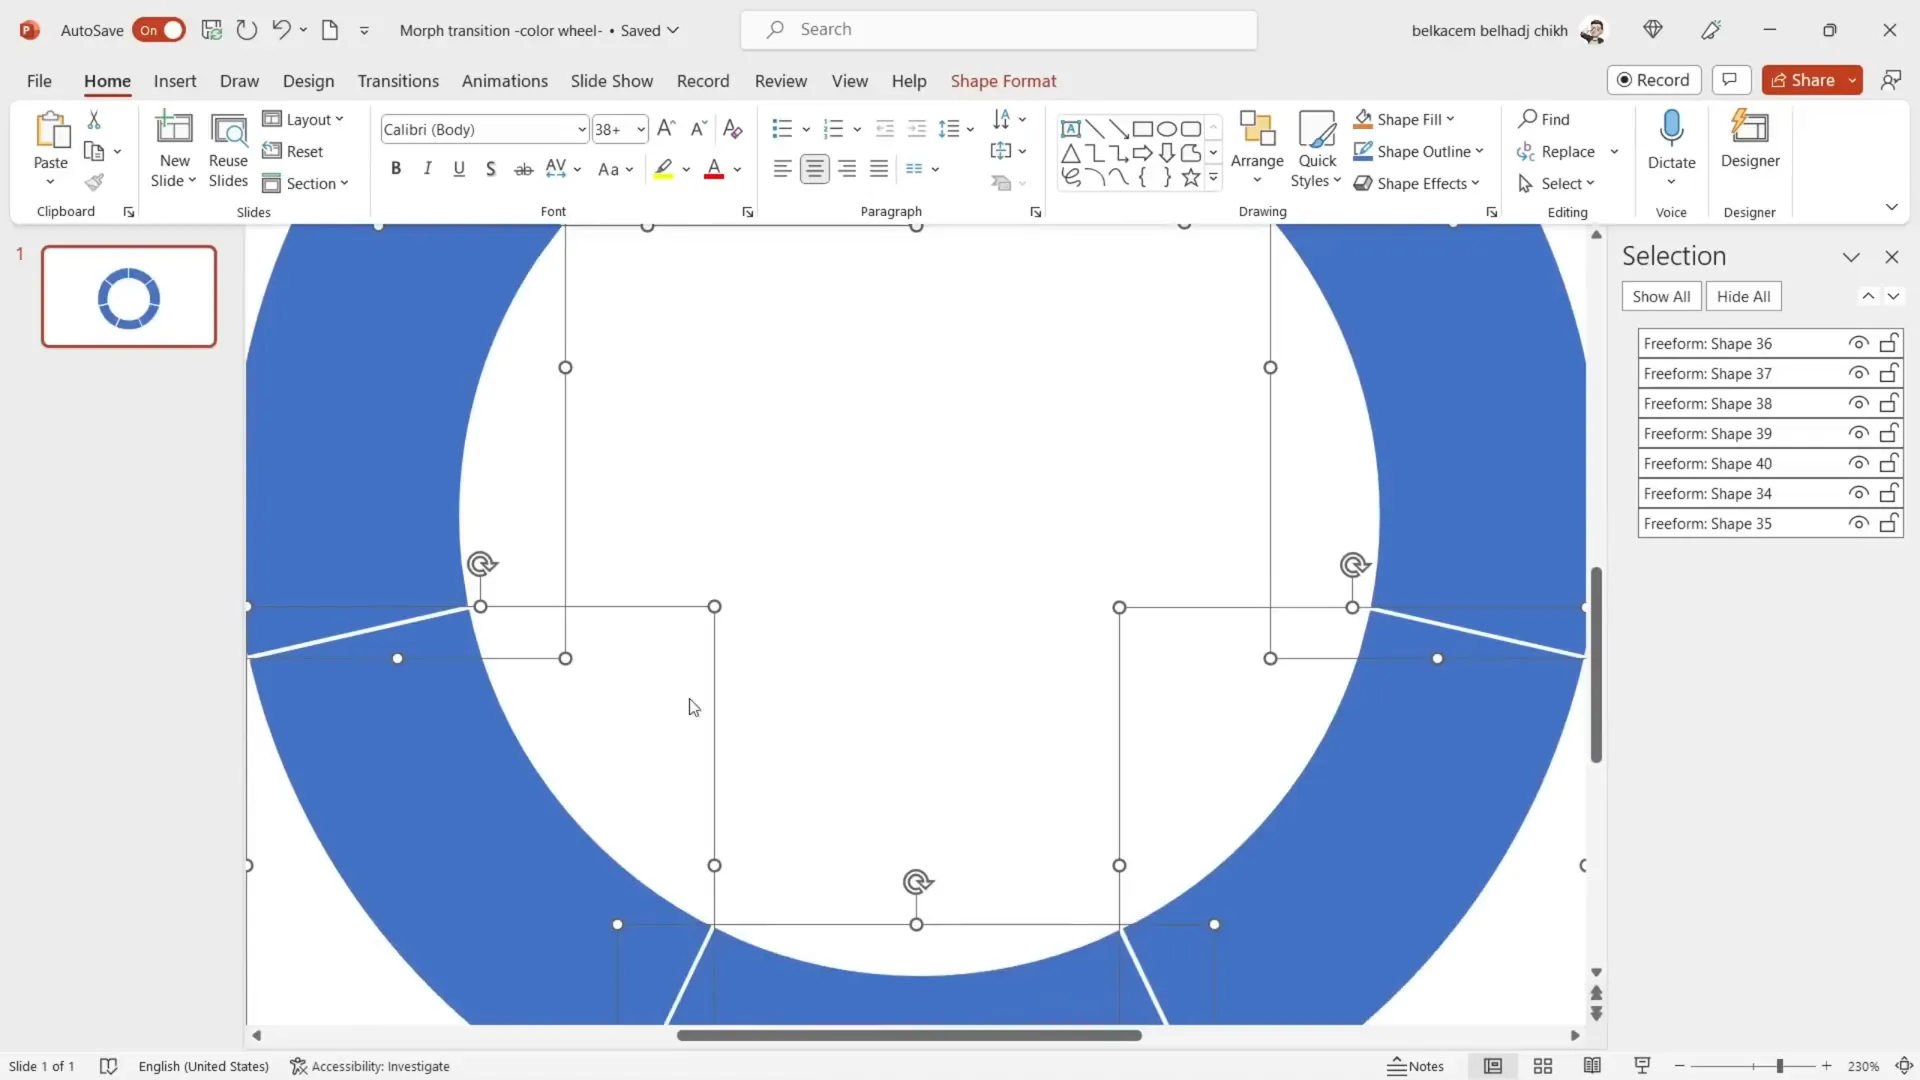
Task: Switch to Slide Sorter view
Action: coord(1543,1066)
